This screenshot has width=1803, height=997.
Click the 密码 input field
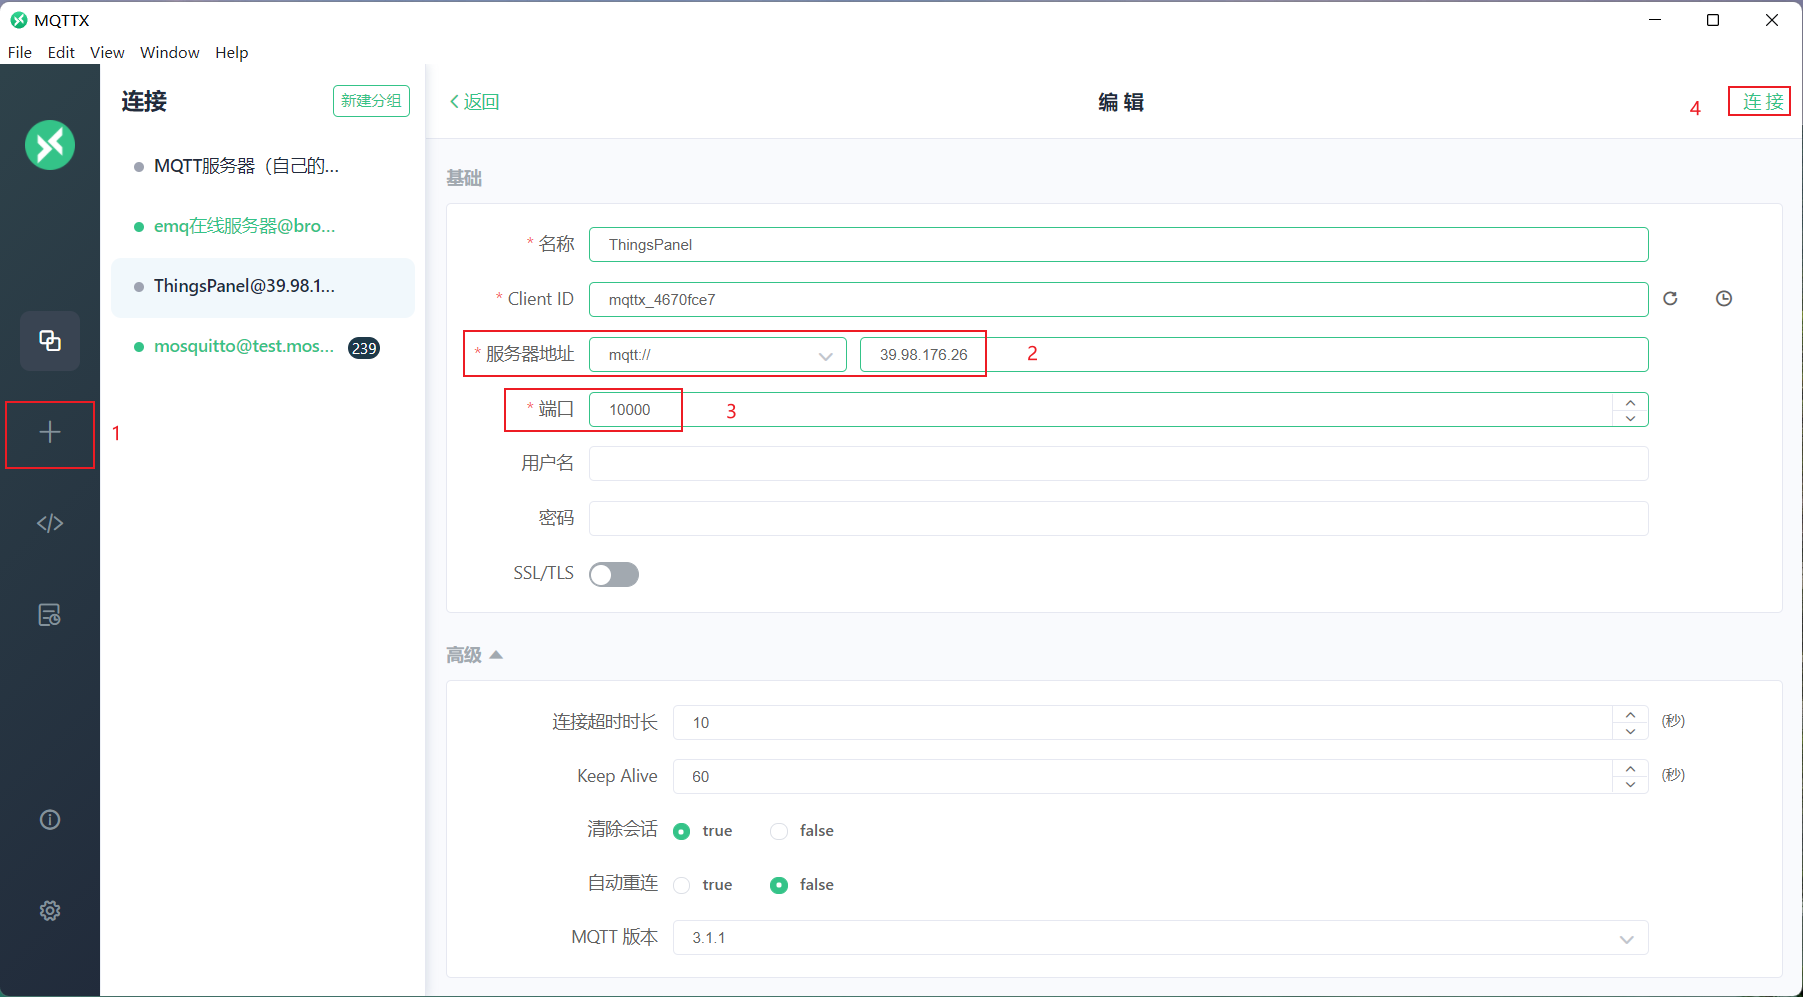click(1118, 519)
